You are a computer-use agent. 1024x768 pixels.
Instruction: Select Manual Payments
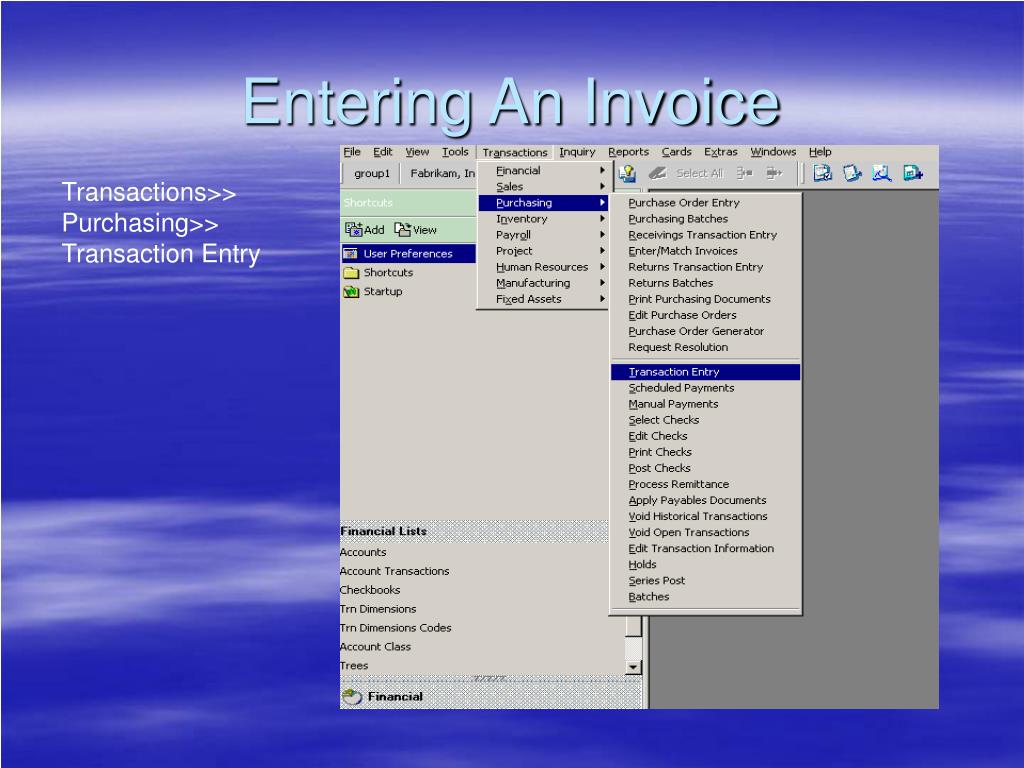tap(705, 404)
